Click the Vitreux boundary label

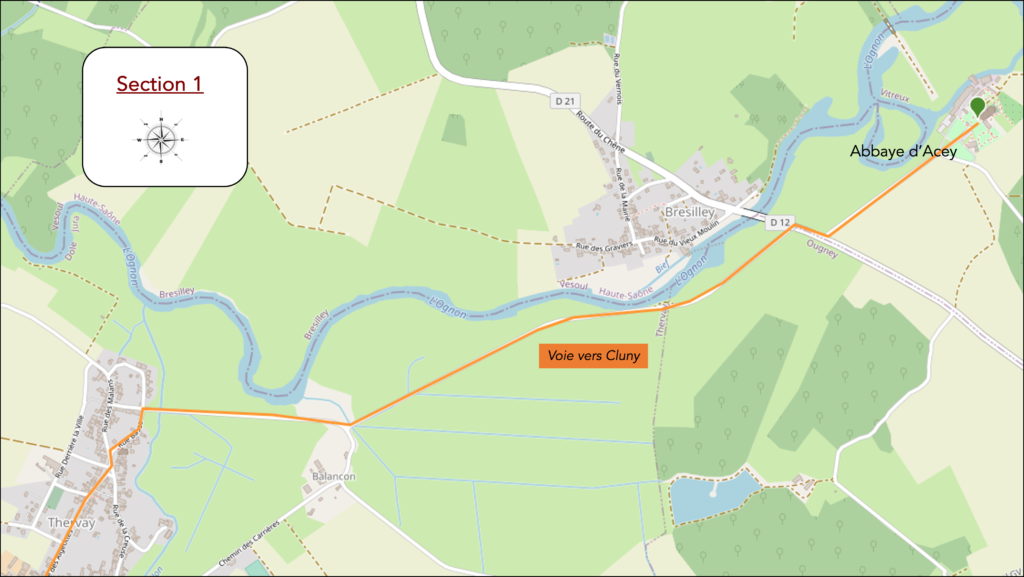[x=895, y=96]
